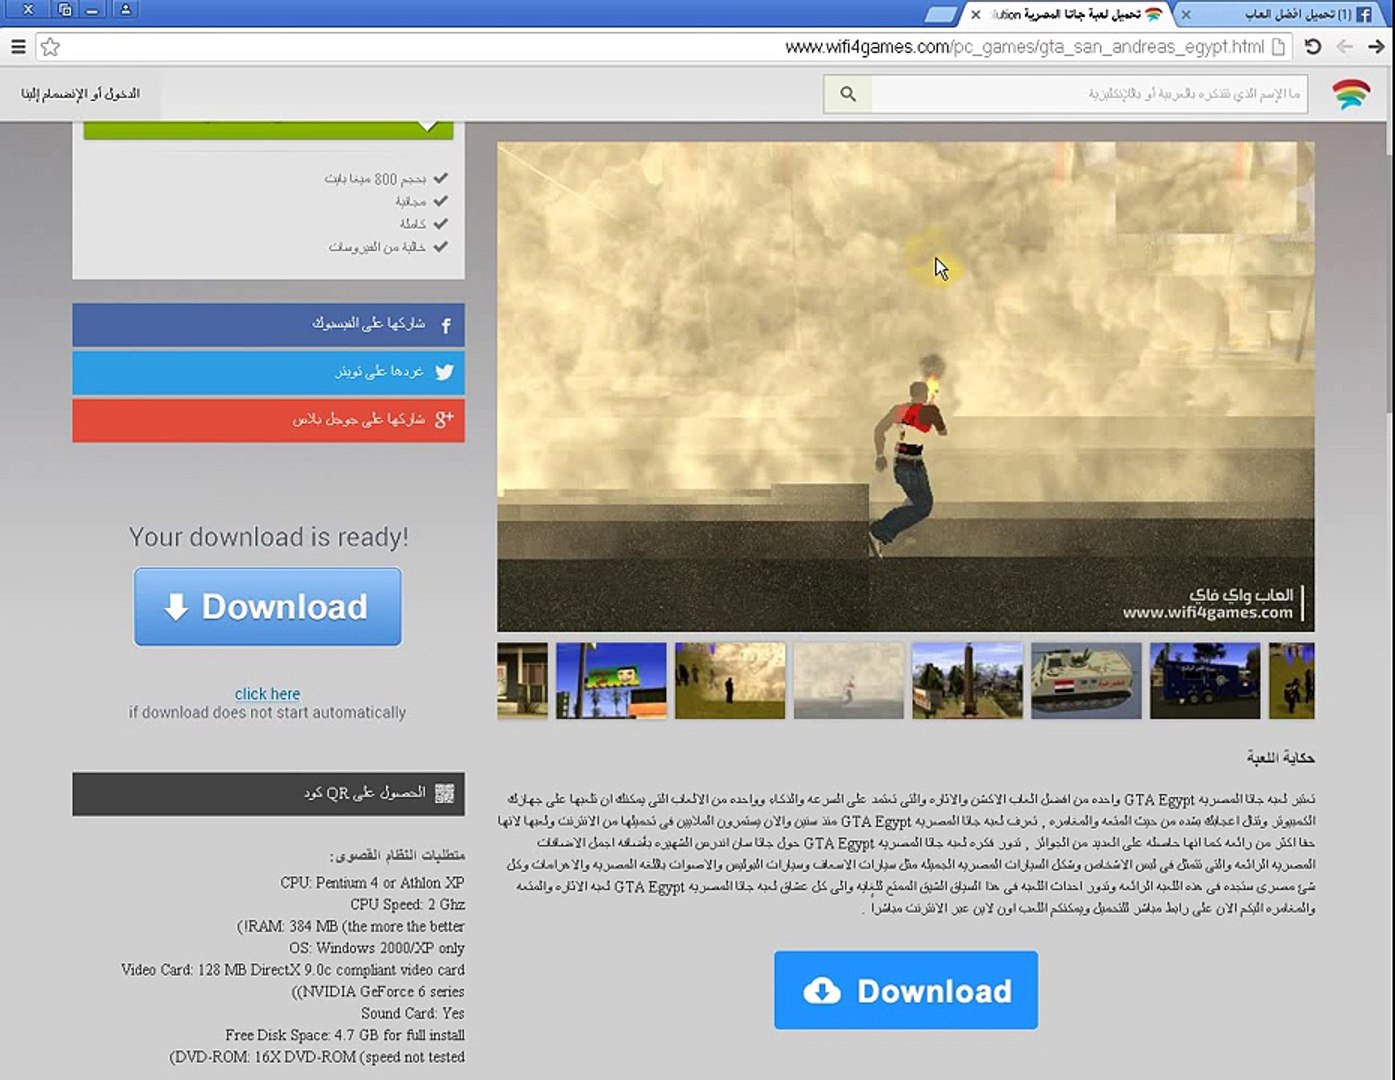
Task: Go forward using the right arrow
Action: (1377, 47)
